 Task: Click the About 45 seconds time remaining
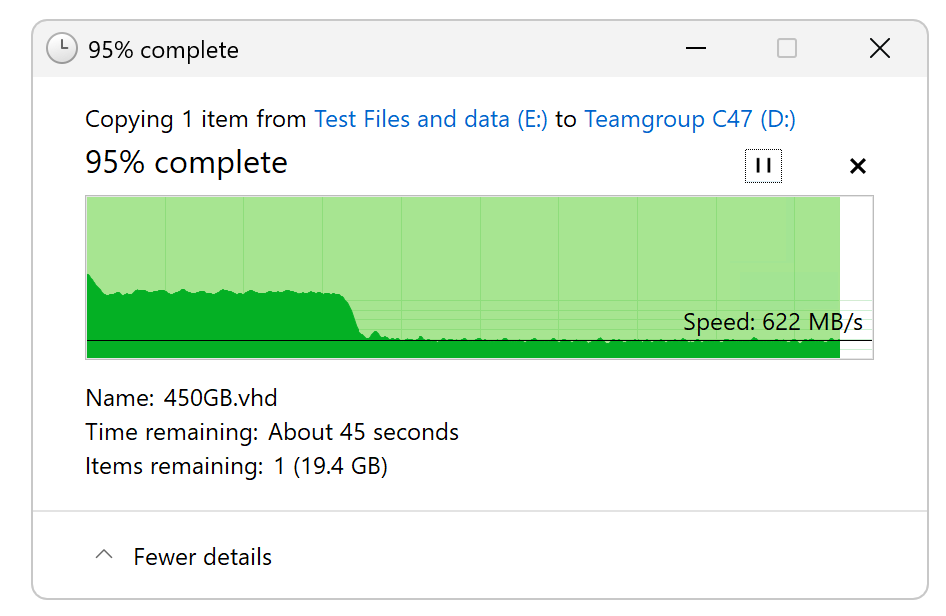pos(363,432)
